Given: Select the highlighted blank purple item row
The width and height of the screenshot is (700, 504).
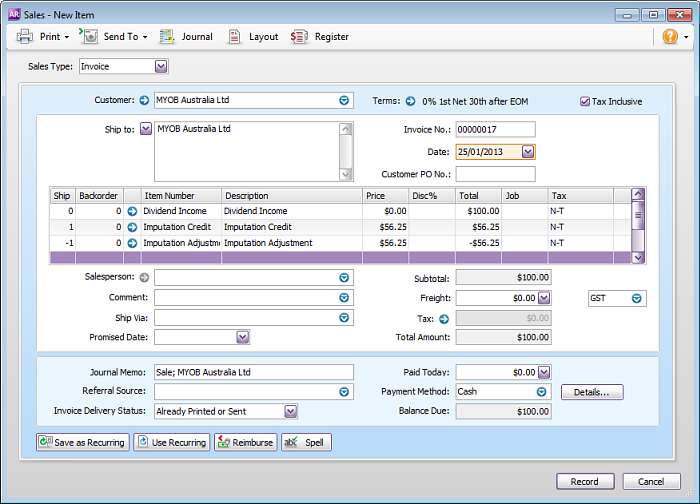Looking at the screenshot, I should 341,258.
